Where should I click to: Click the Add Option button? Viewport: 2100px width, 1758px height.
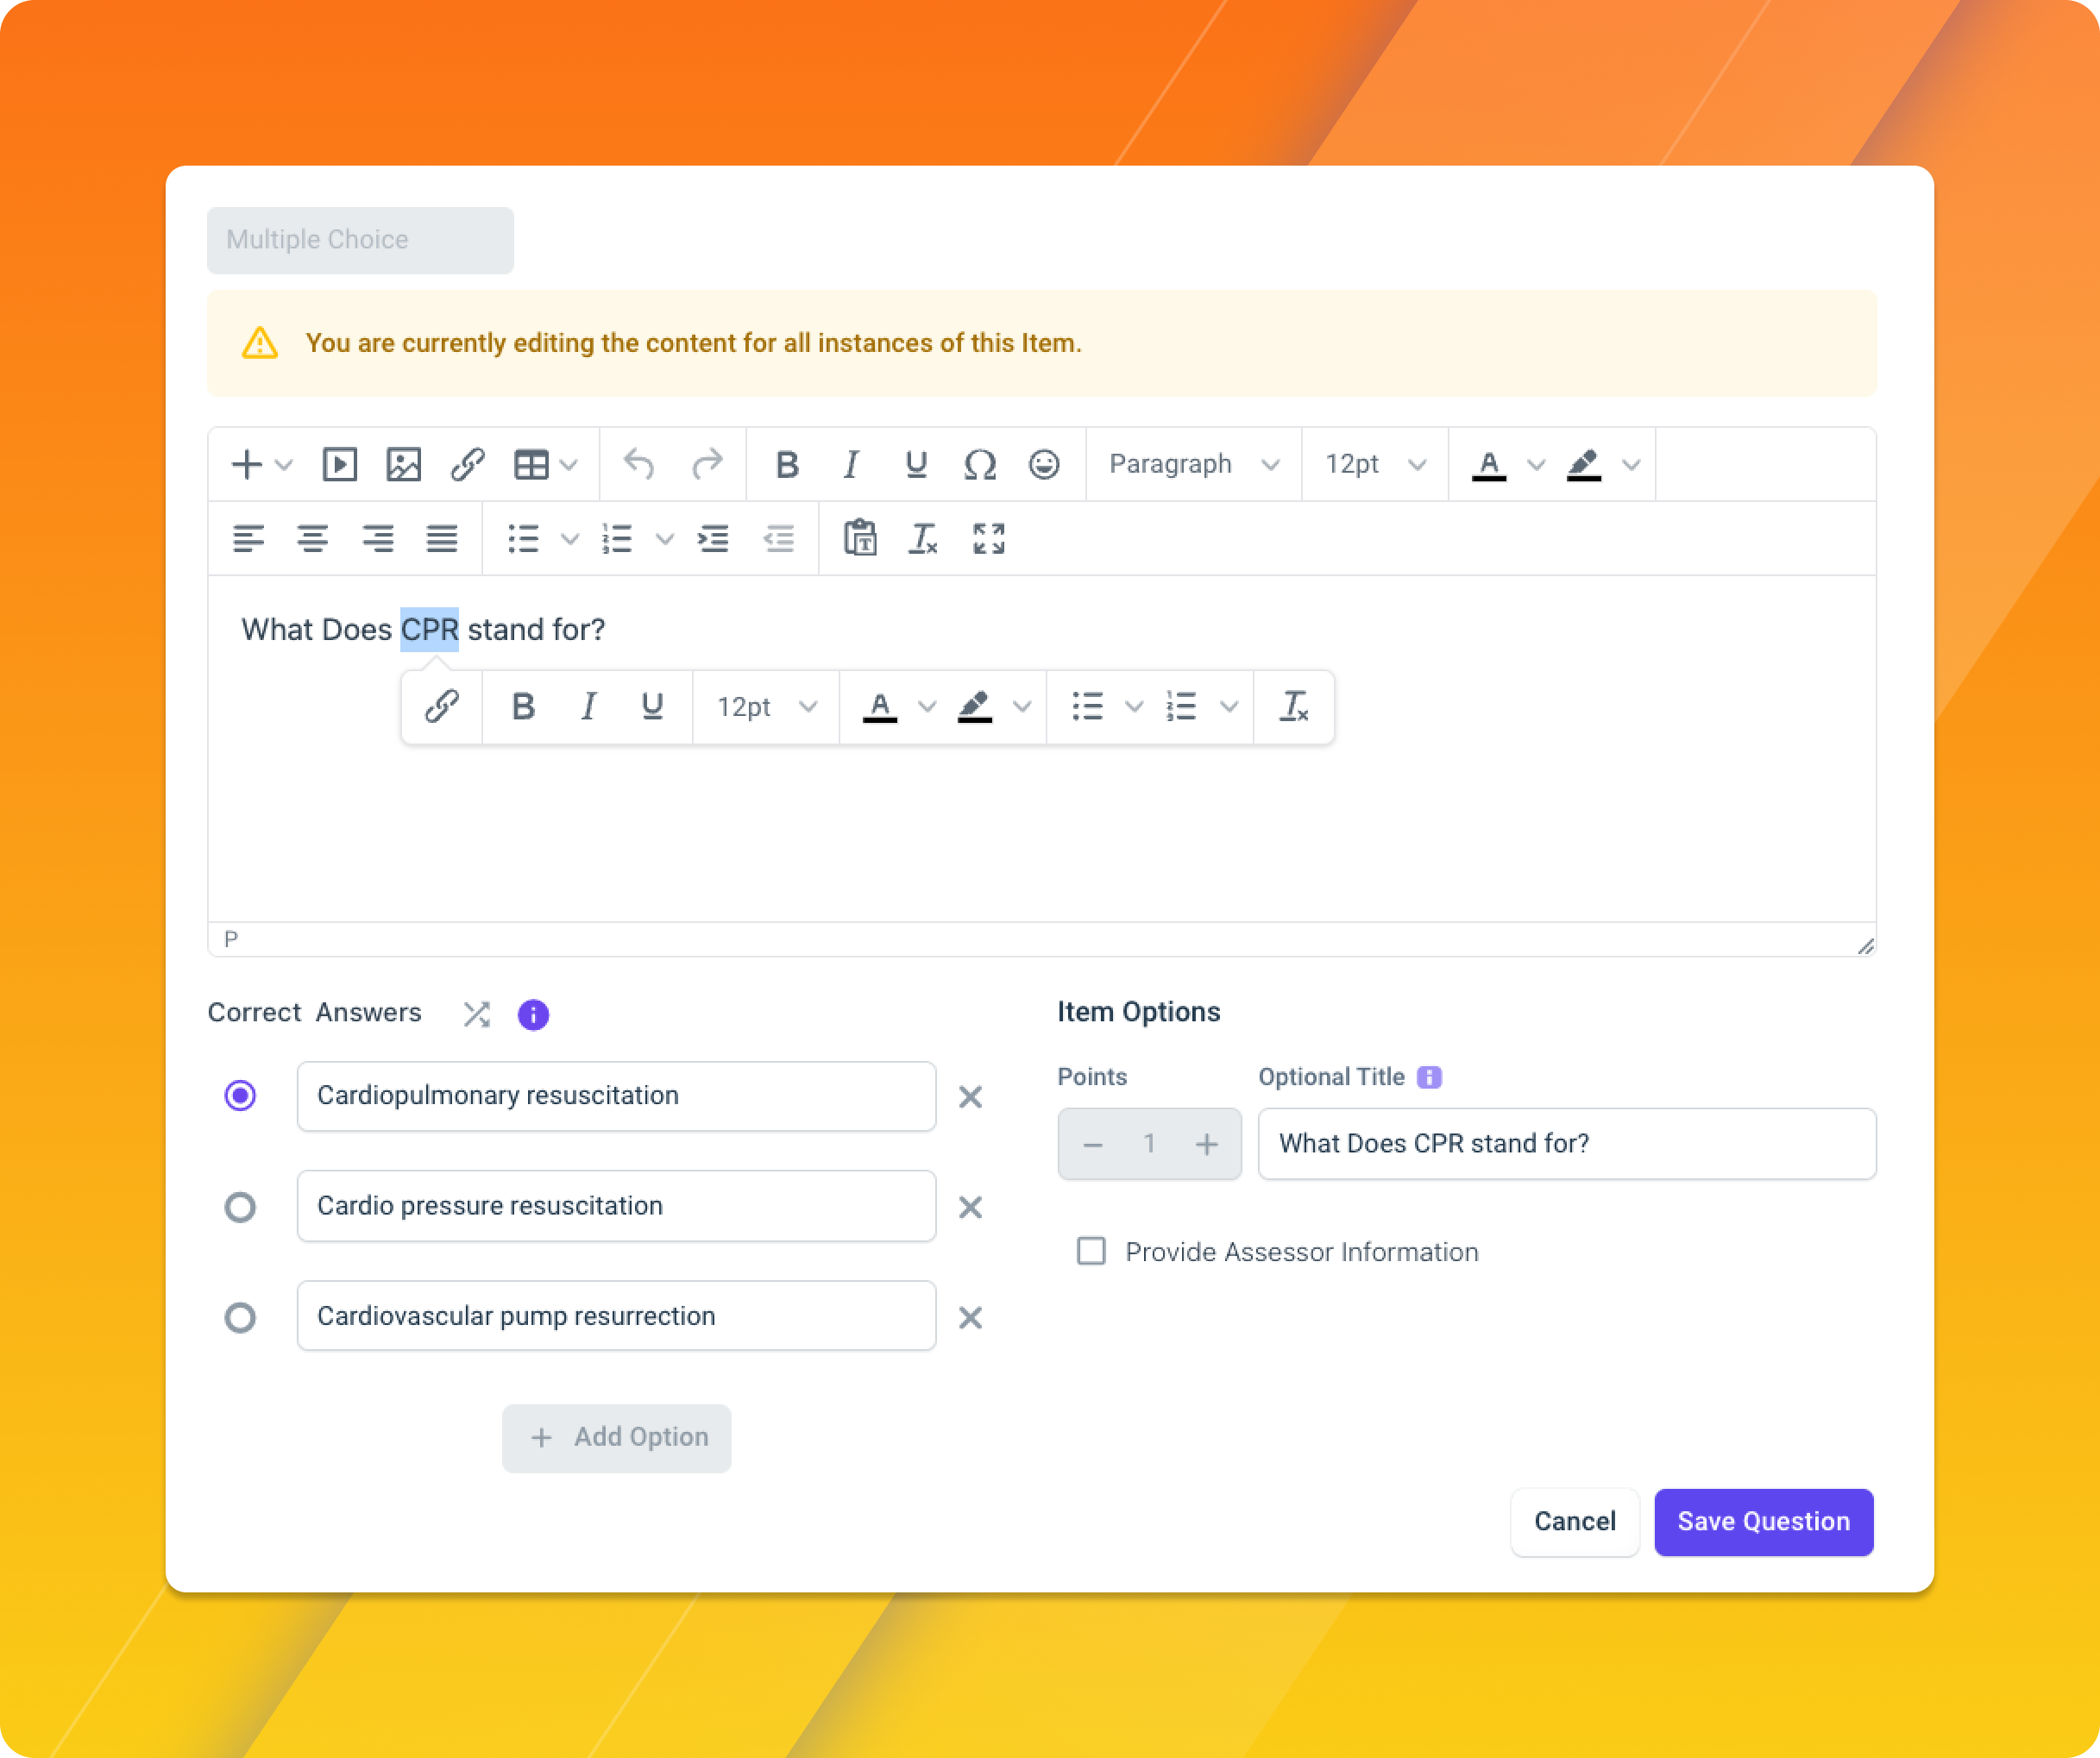click(x=617, y=1437)
